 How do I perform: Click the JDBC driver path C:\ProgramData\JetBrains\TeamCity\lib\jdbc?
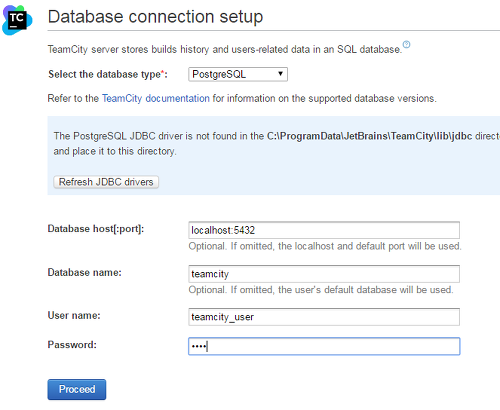point(369,136)
